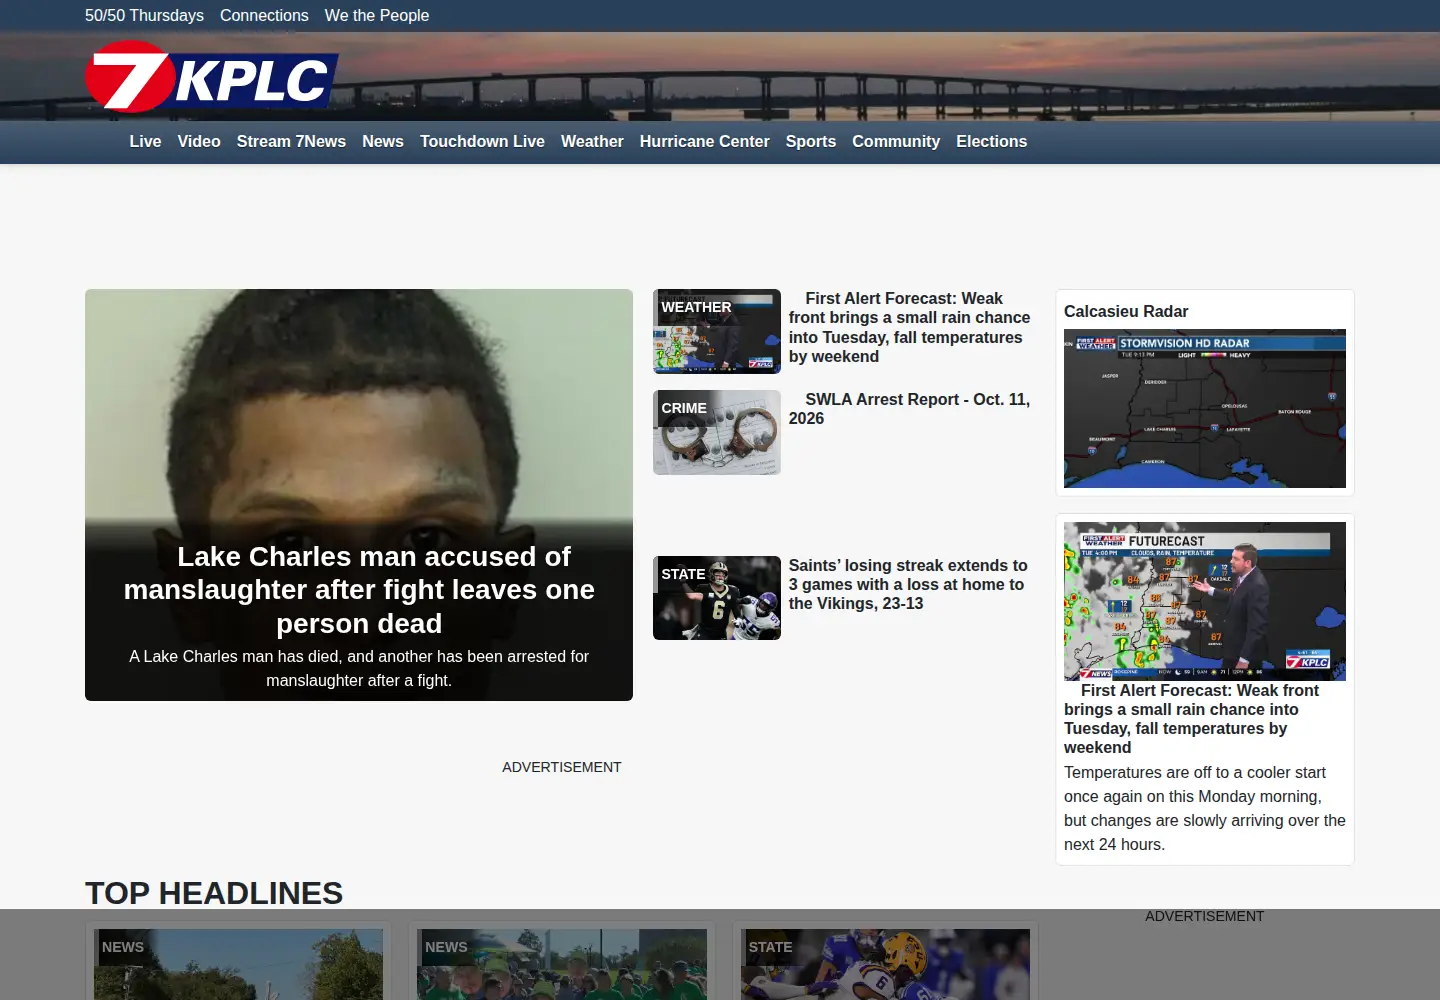Open We the People link
Viewport: 1440px width, 1000px height.
pyautogui.click(x=377, y=15)
